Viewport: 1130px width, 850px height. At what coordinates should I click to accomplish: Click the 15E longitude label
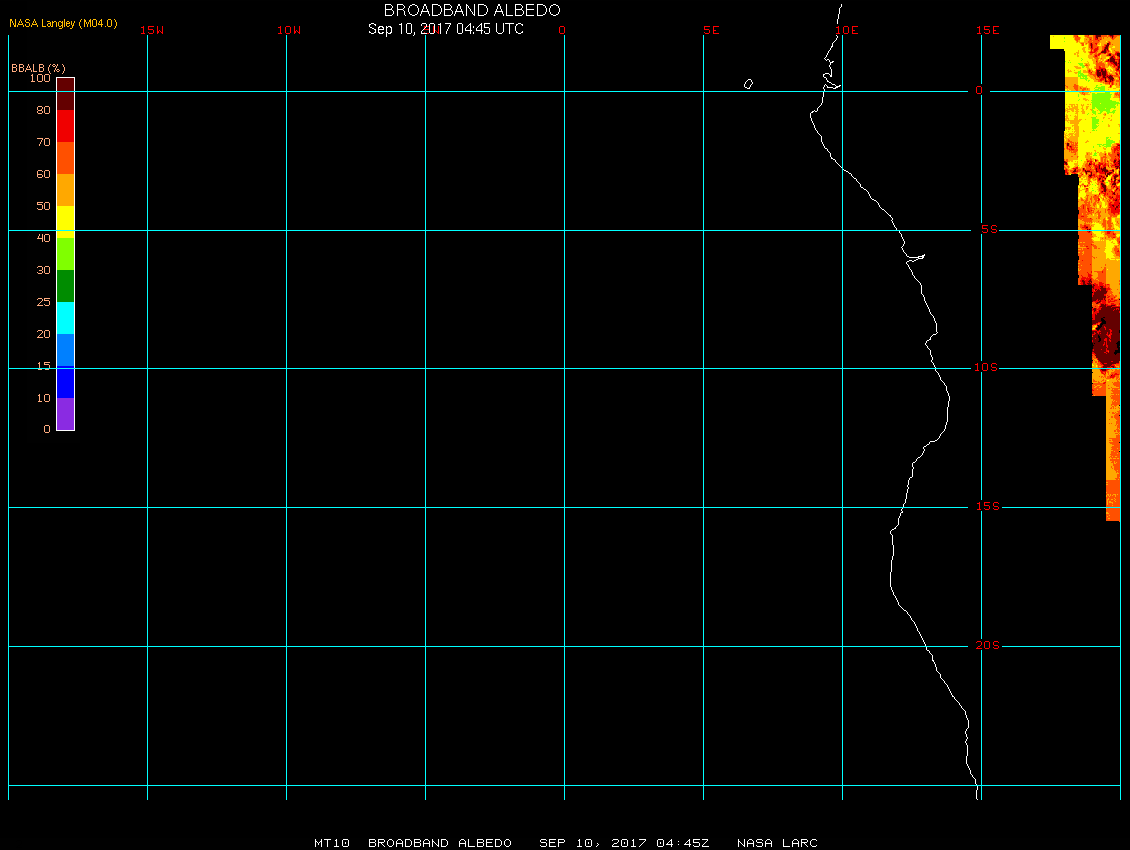point(987,30)
